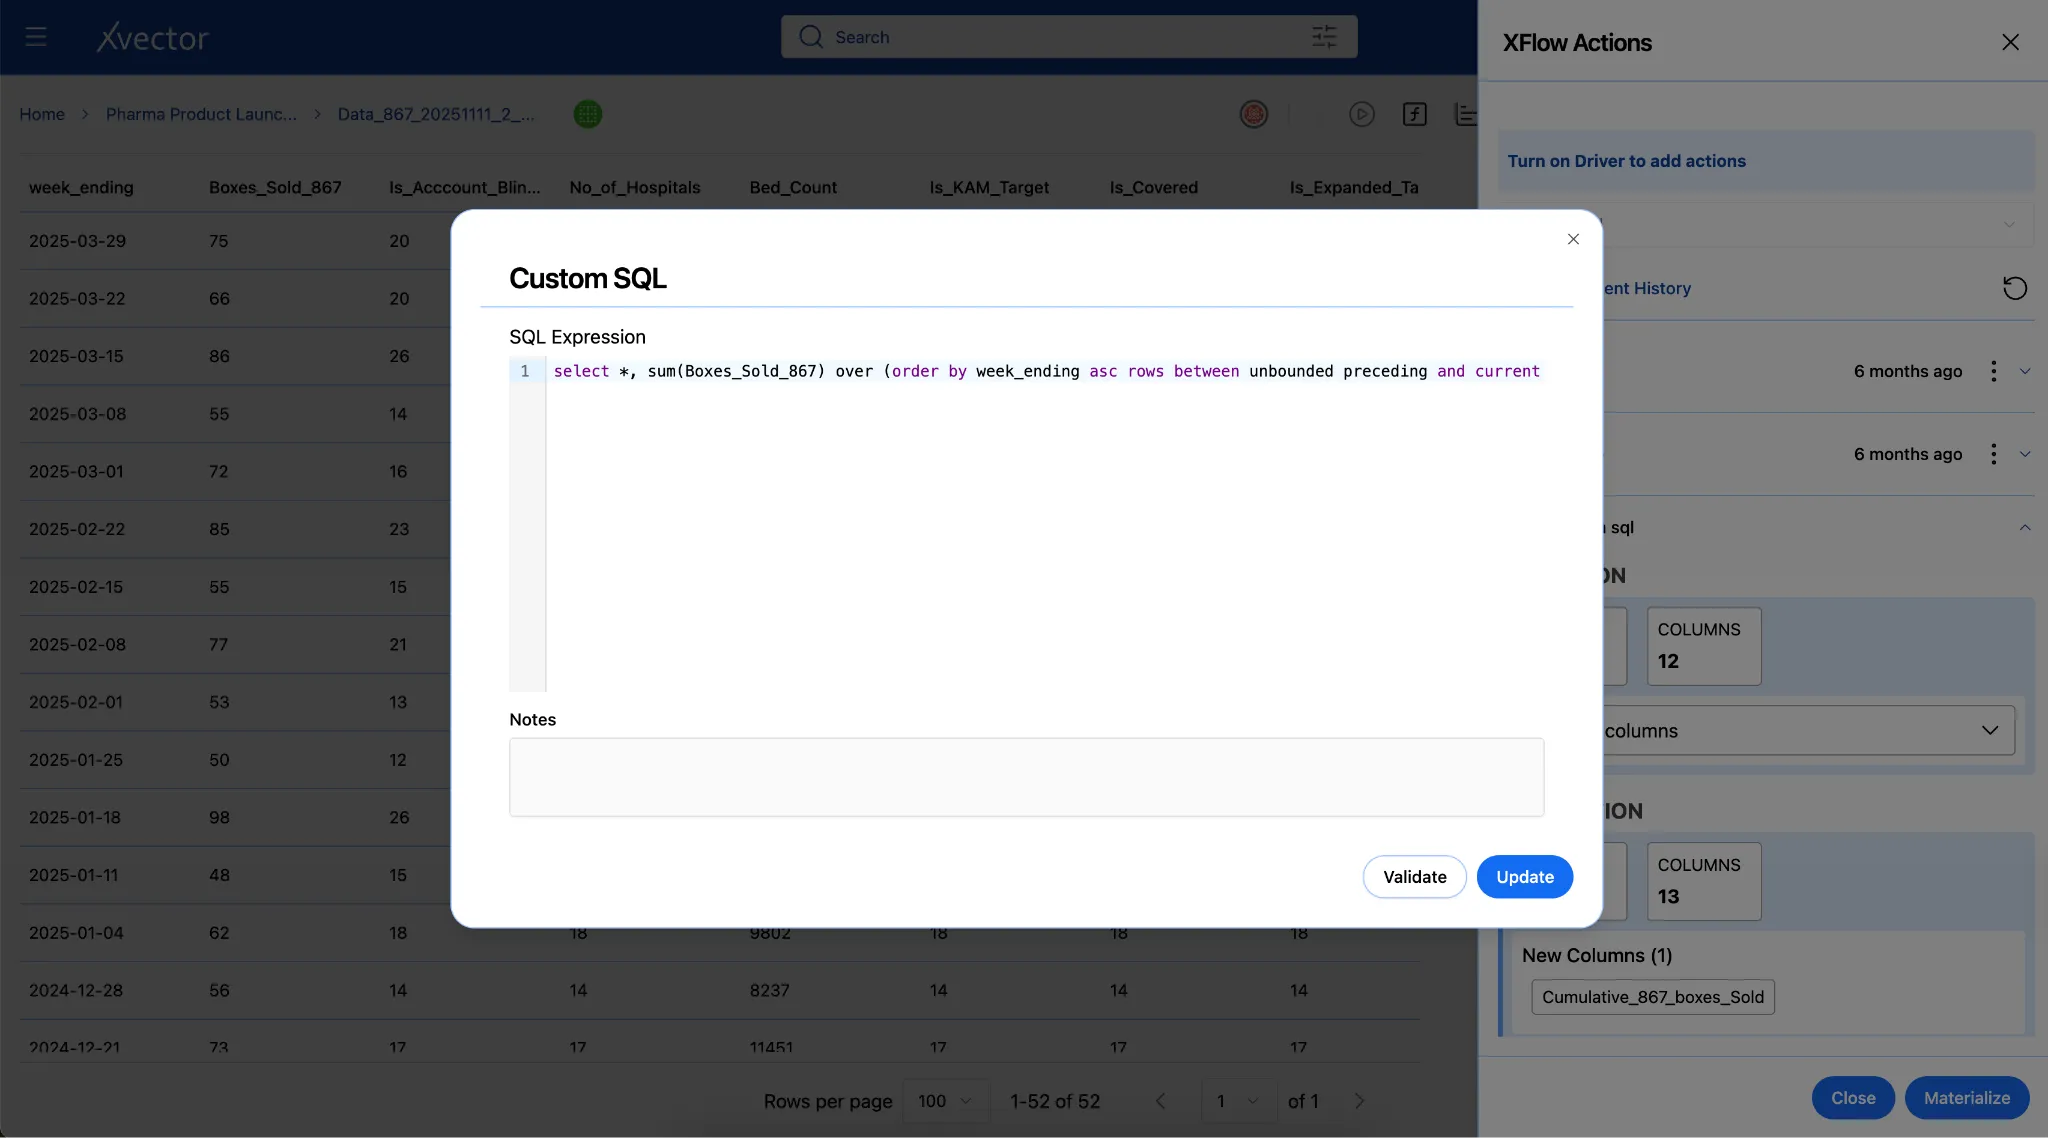Go to the next page
This screenshot has width=2048, height=1138.
(1359, 1101)
